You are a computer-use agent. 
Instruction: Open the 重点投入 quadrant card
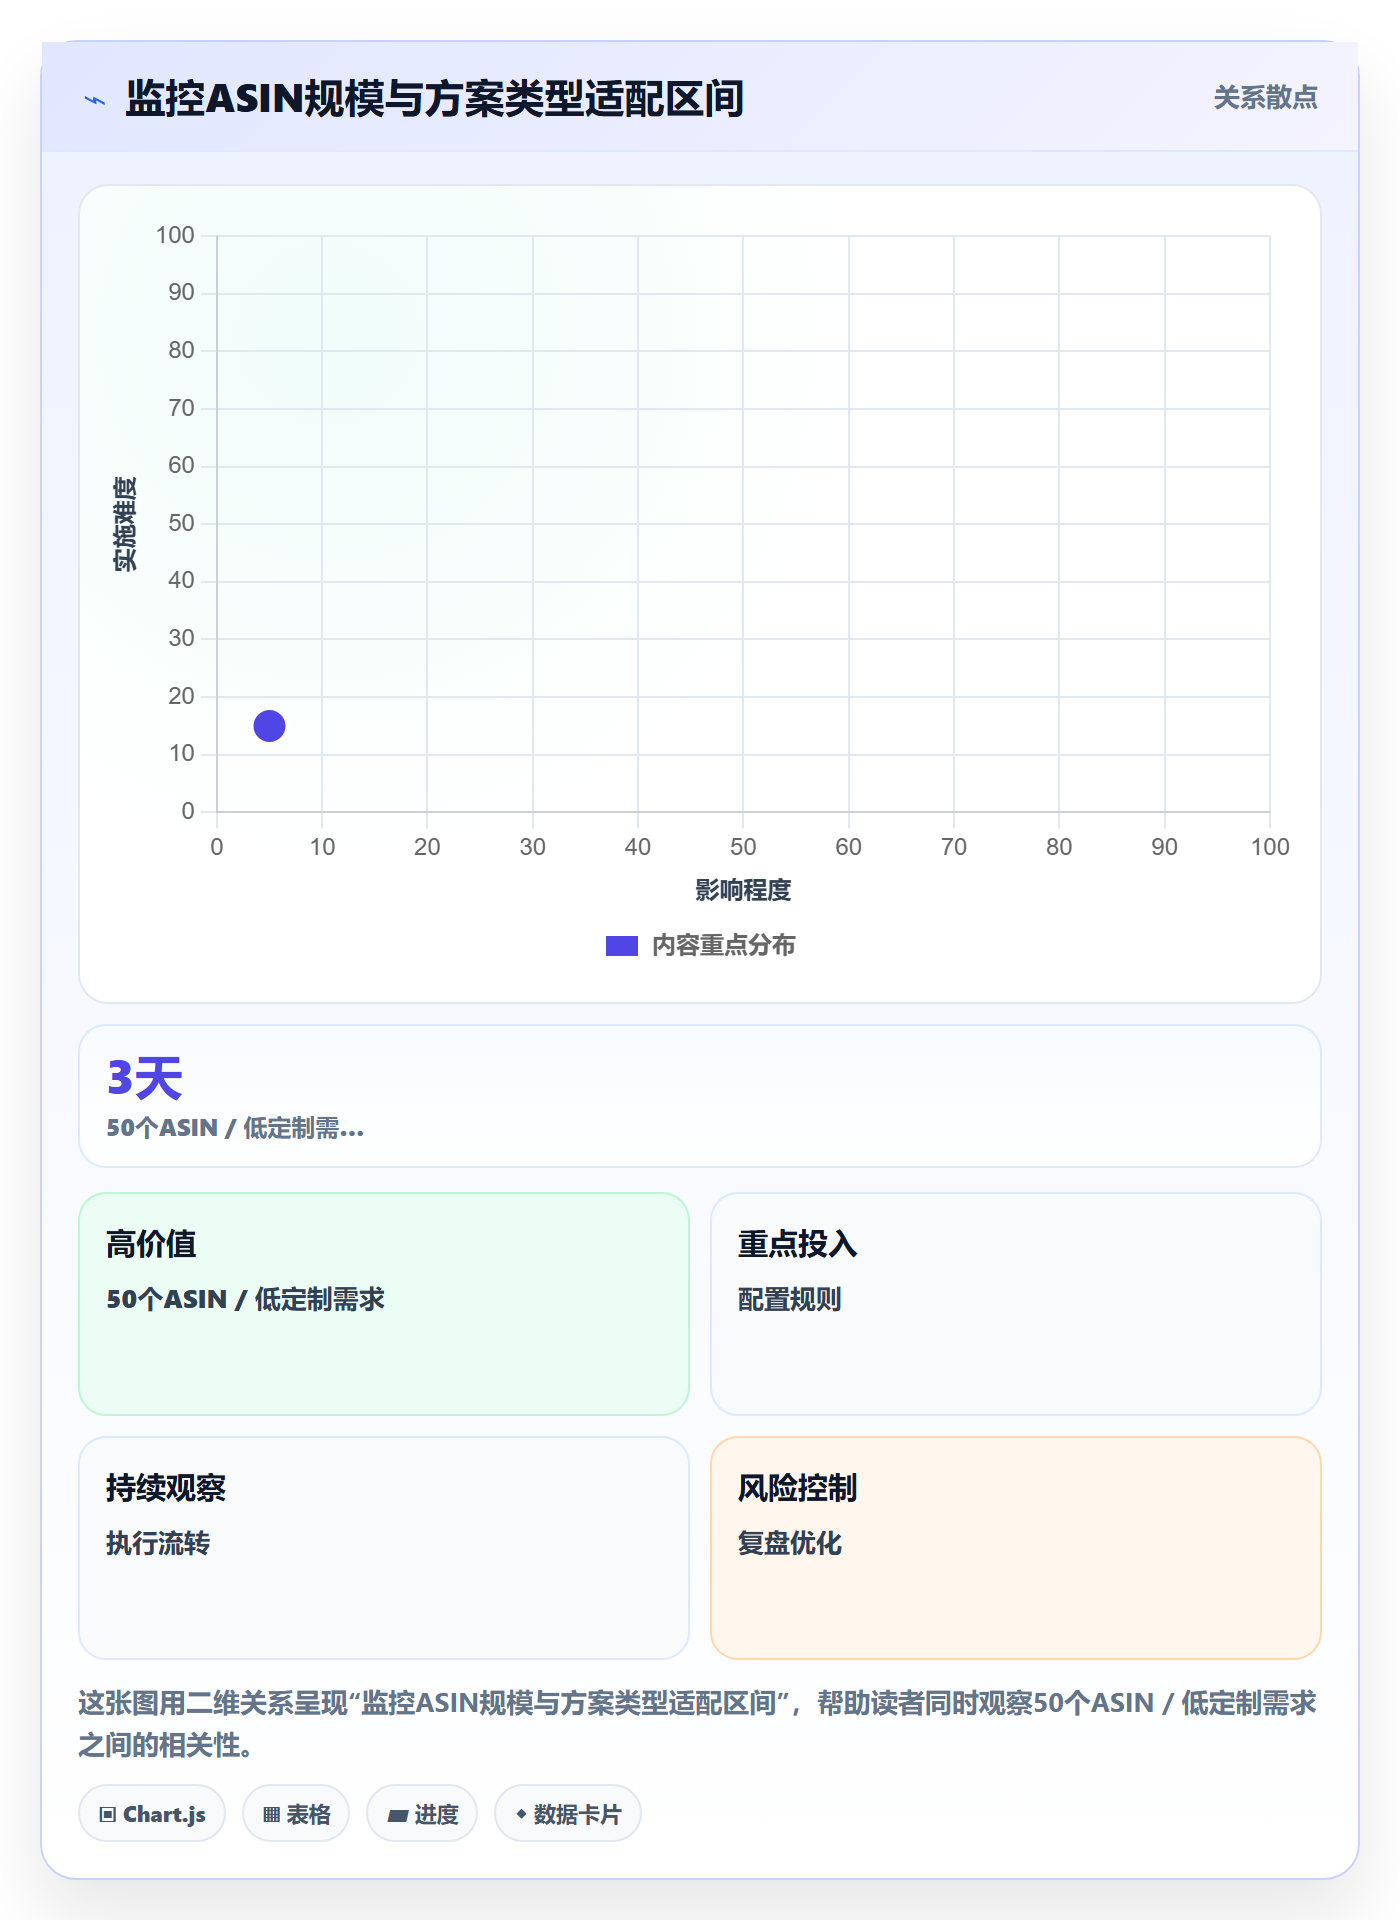[x=1016, y=1304]
